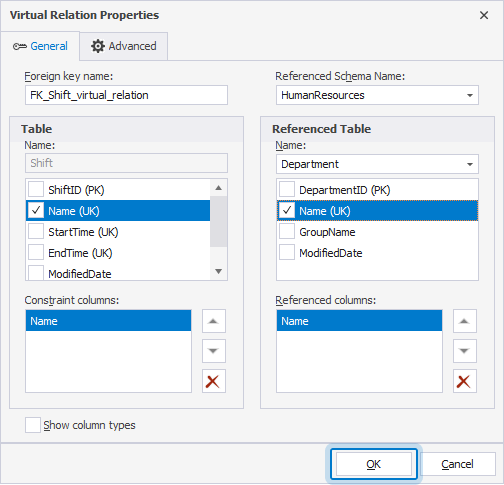Close the Virtual Relation Properties dialog
The height and width of the screenshot is (485, 504).
(x=484, y=15)
